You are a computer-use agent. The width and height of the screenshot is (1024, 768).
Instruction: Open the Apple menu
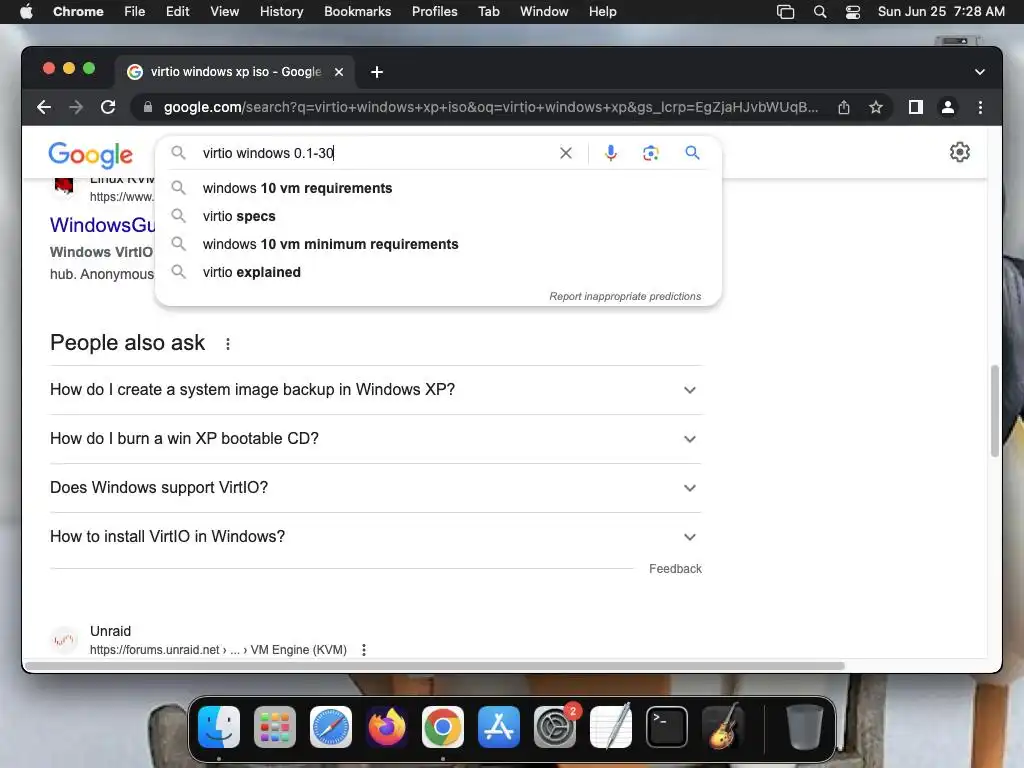pyautogui.click(x=26, y=12)
